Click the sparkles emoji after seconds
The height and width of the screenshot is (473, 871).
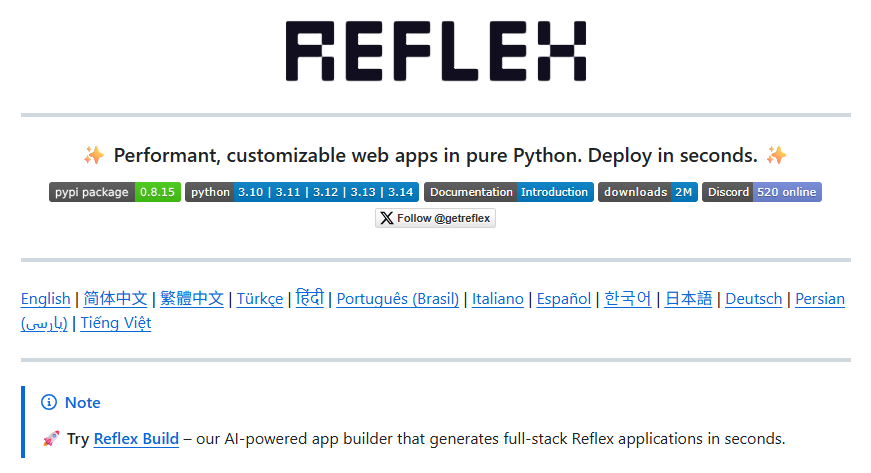tap(777, 155)
